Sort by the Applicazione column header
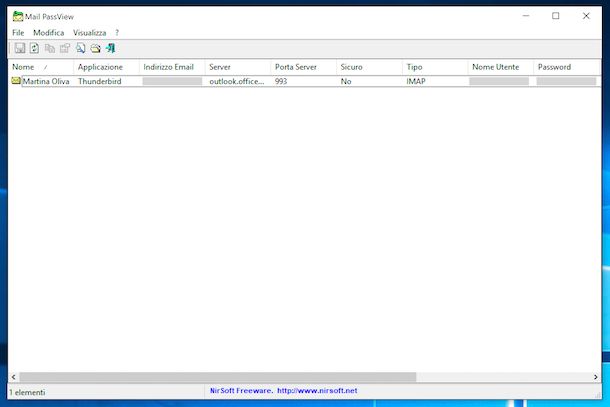Image resolution: width=610 pixels, height=407 pixels. click(x=106, y=67)
